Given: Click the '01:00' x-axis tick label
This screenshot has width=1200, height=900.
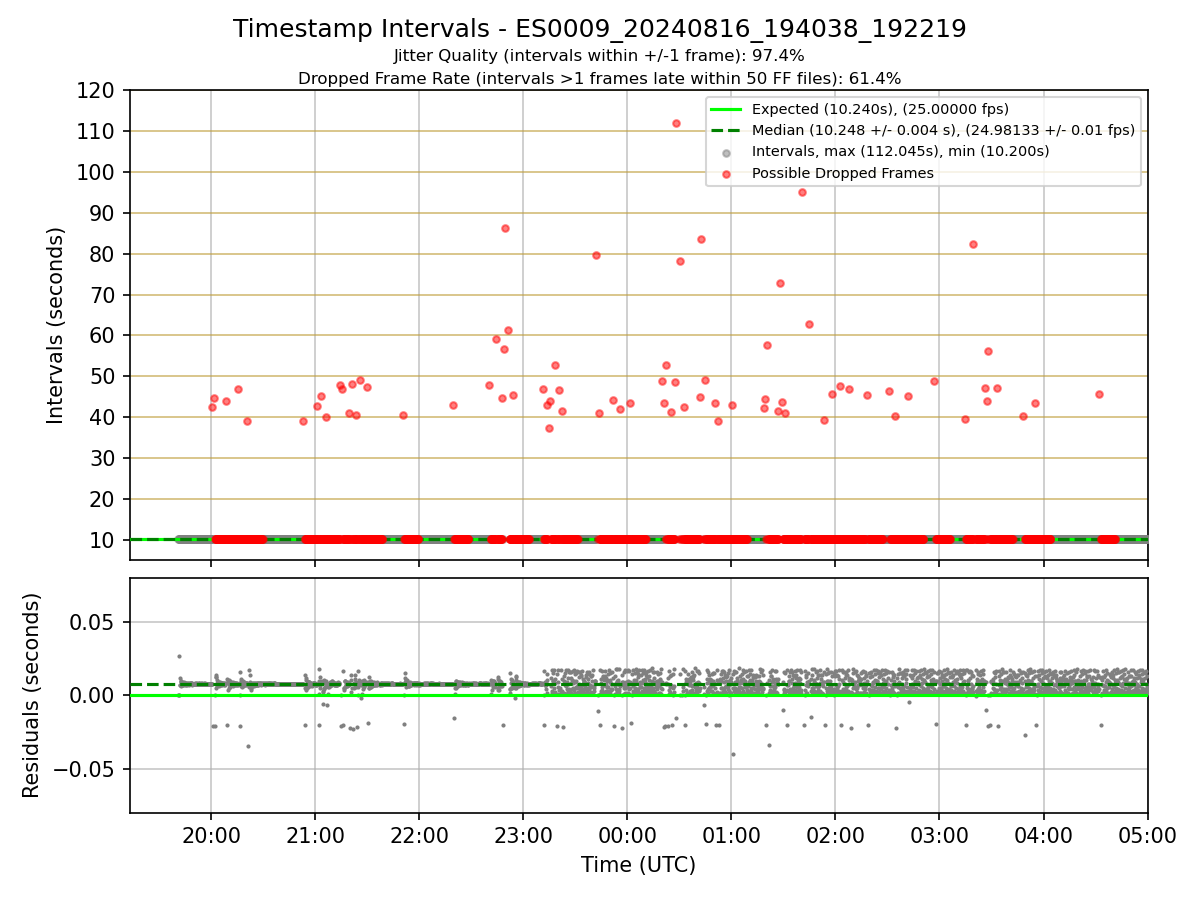Looking at the screenshot, I should pos(731,835).
